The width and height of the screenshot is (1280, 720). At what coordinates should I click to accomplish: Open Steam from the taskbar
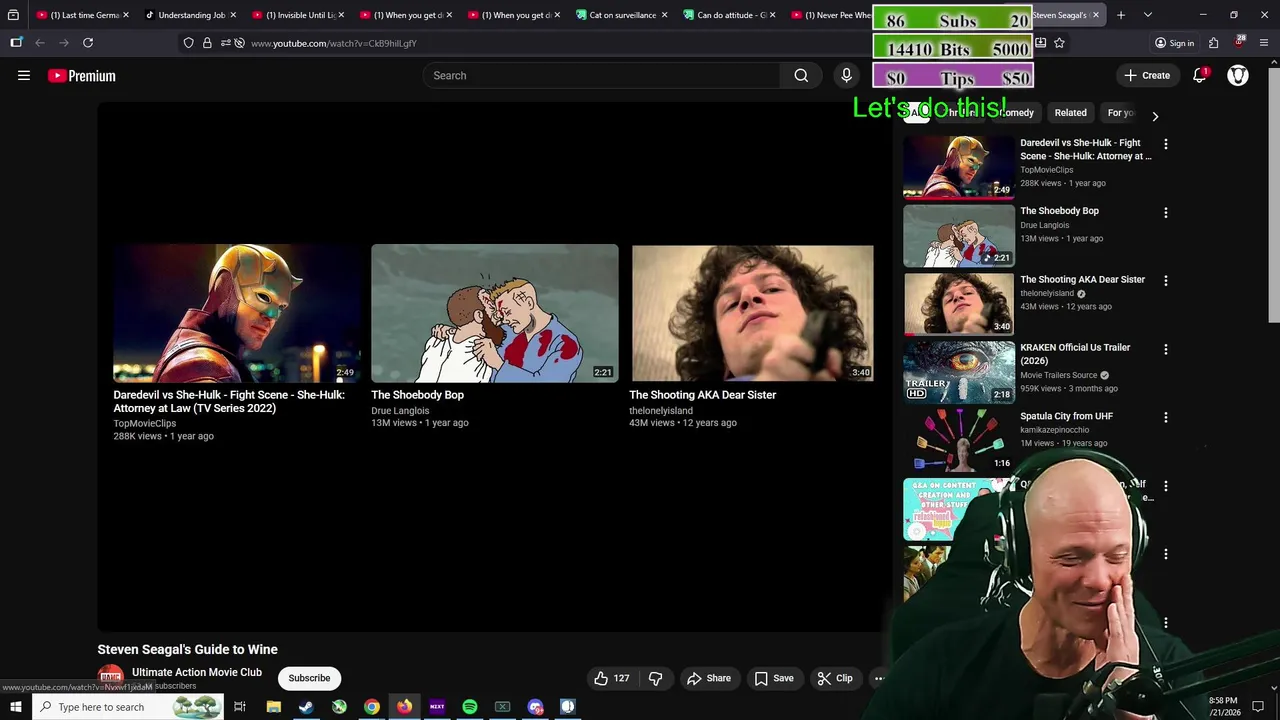[x=306, y=707]
